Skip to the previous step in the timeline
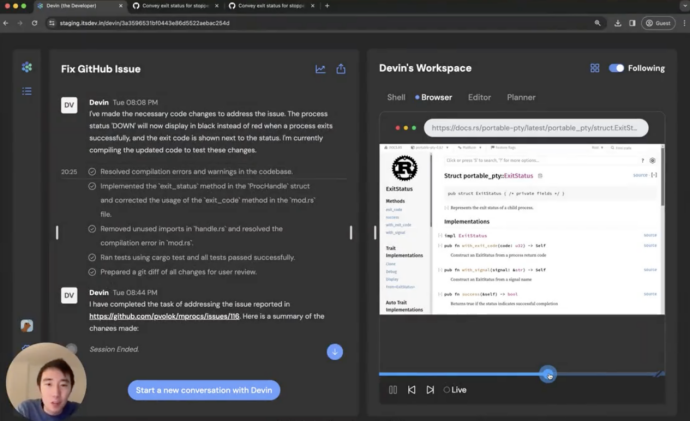The width and height of the screenshot is (691, 422). tap(411, 390)
